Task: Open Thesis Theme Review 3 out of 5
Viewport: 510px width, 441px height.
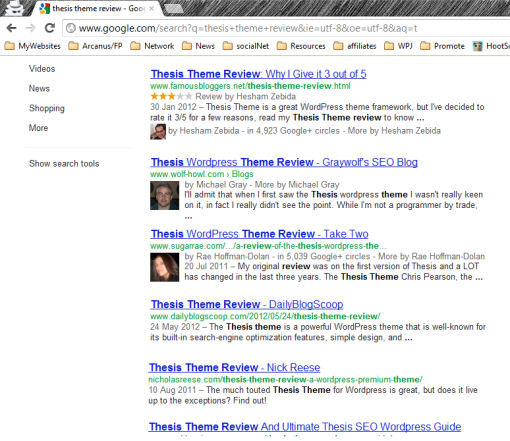Action: click(258, 74)
